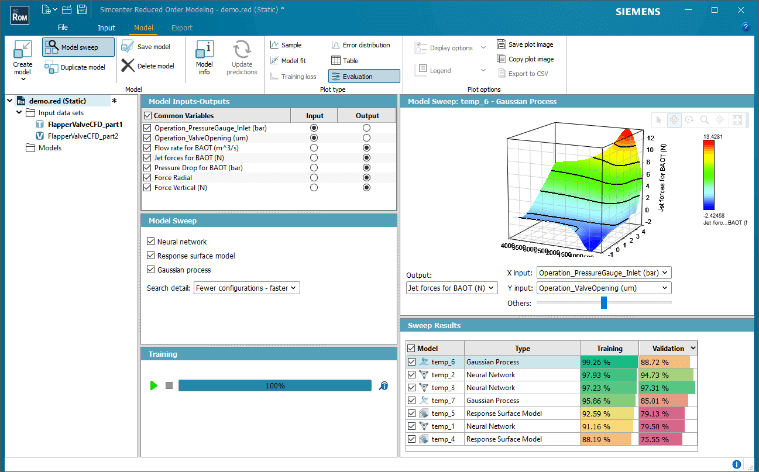Open Search detail dropdown
The width and height of the screenshot is (759, 472).
[x=246, y=288]
